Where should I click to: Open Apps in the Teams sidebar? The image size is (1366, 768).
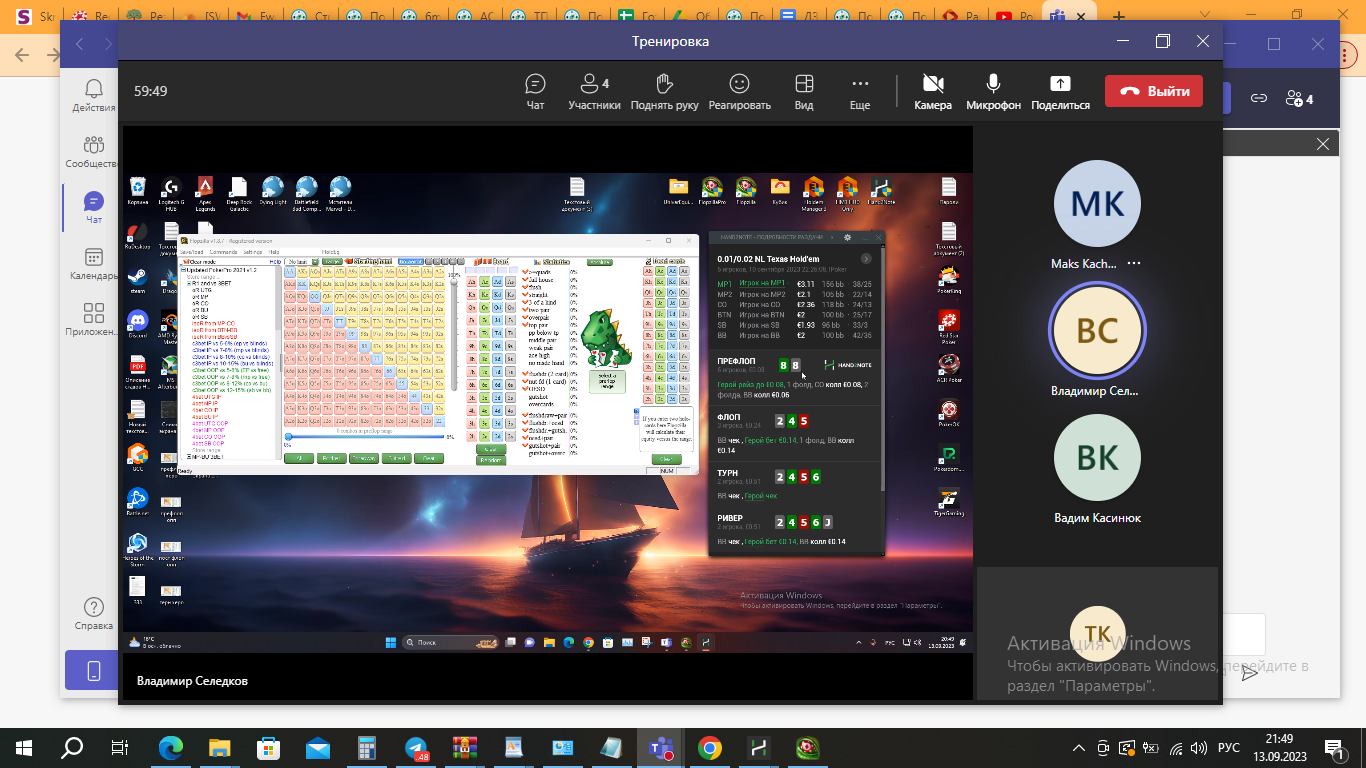(x=94, y=320)
